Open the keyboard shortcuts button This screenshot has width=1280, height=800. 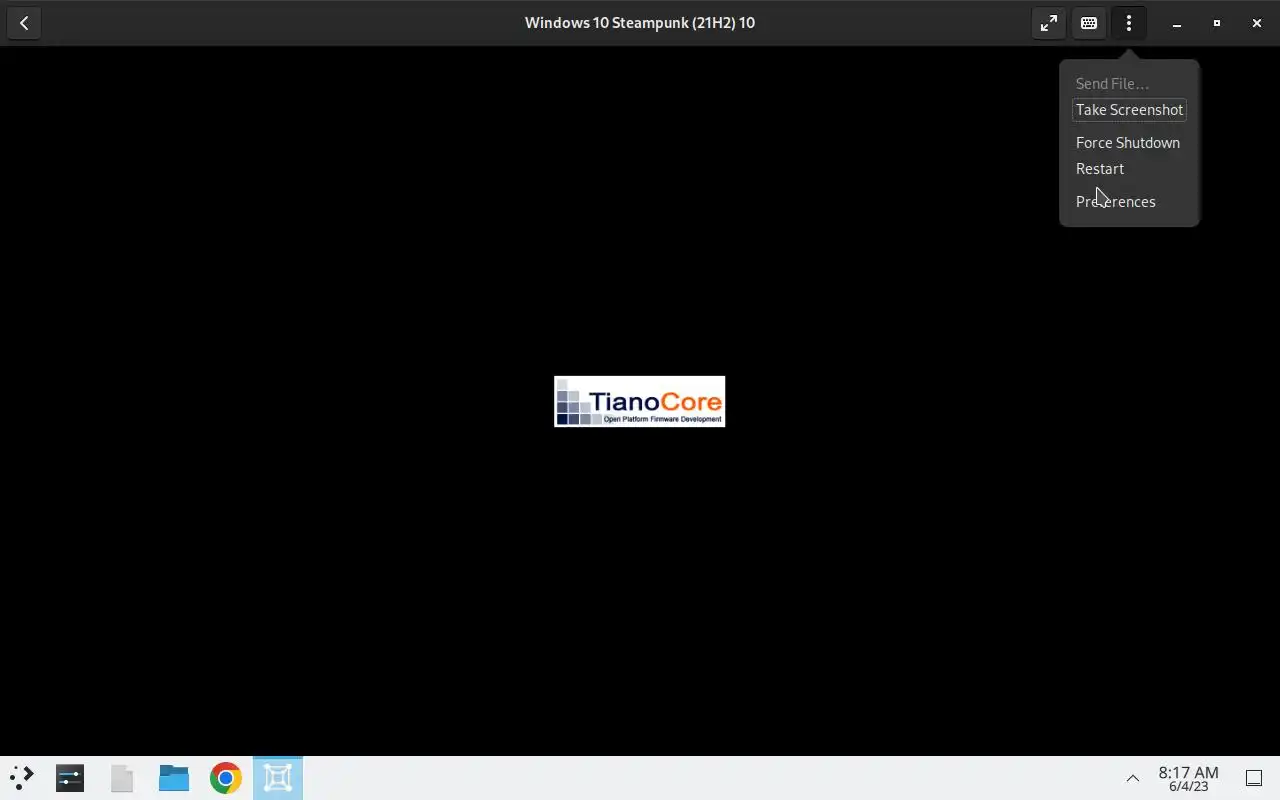point(1089,23)
